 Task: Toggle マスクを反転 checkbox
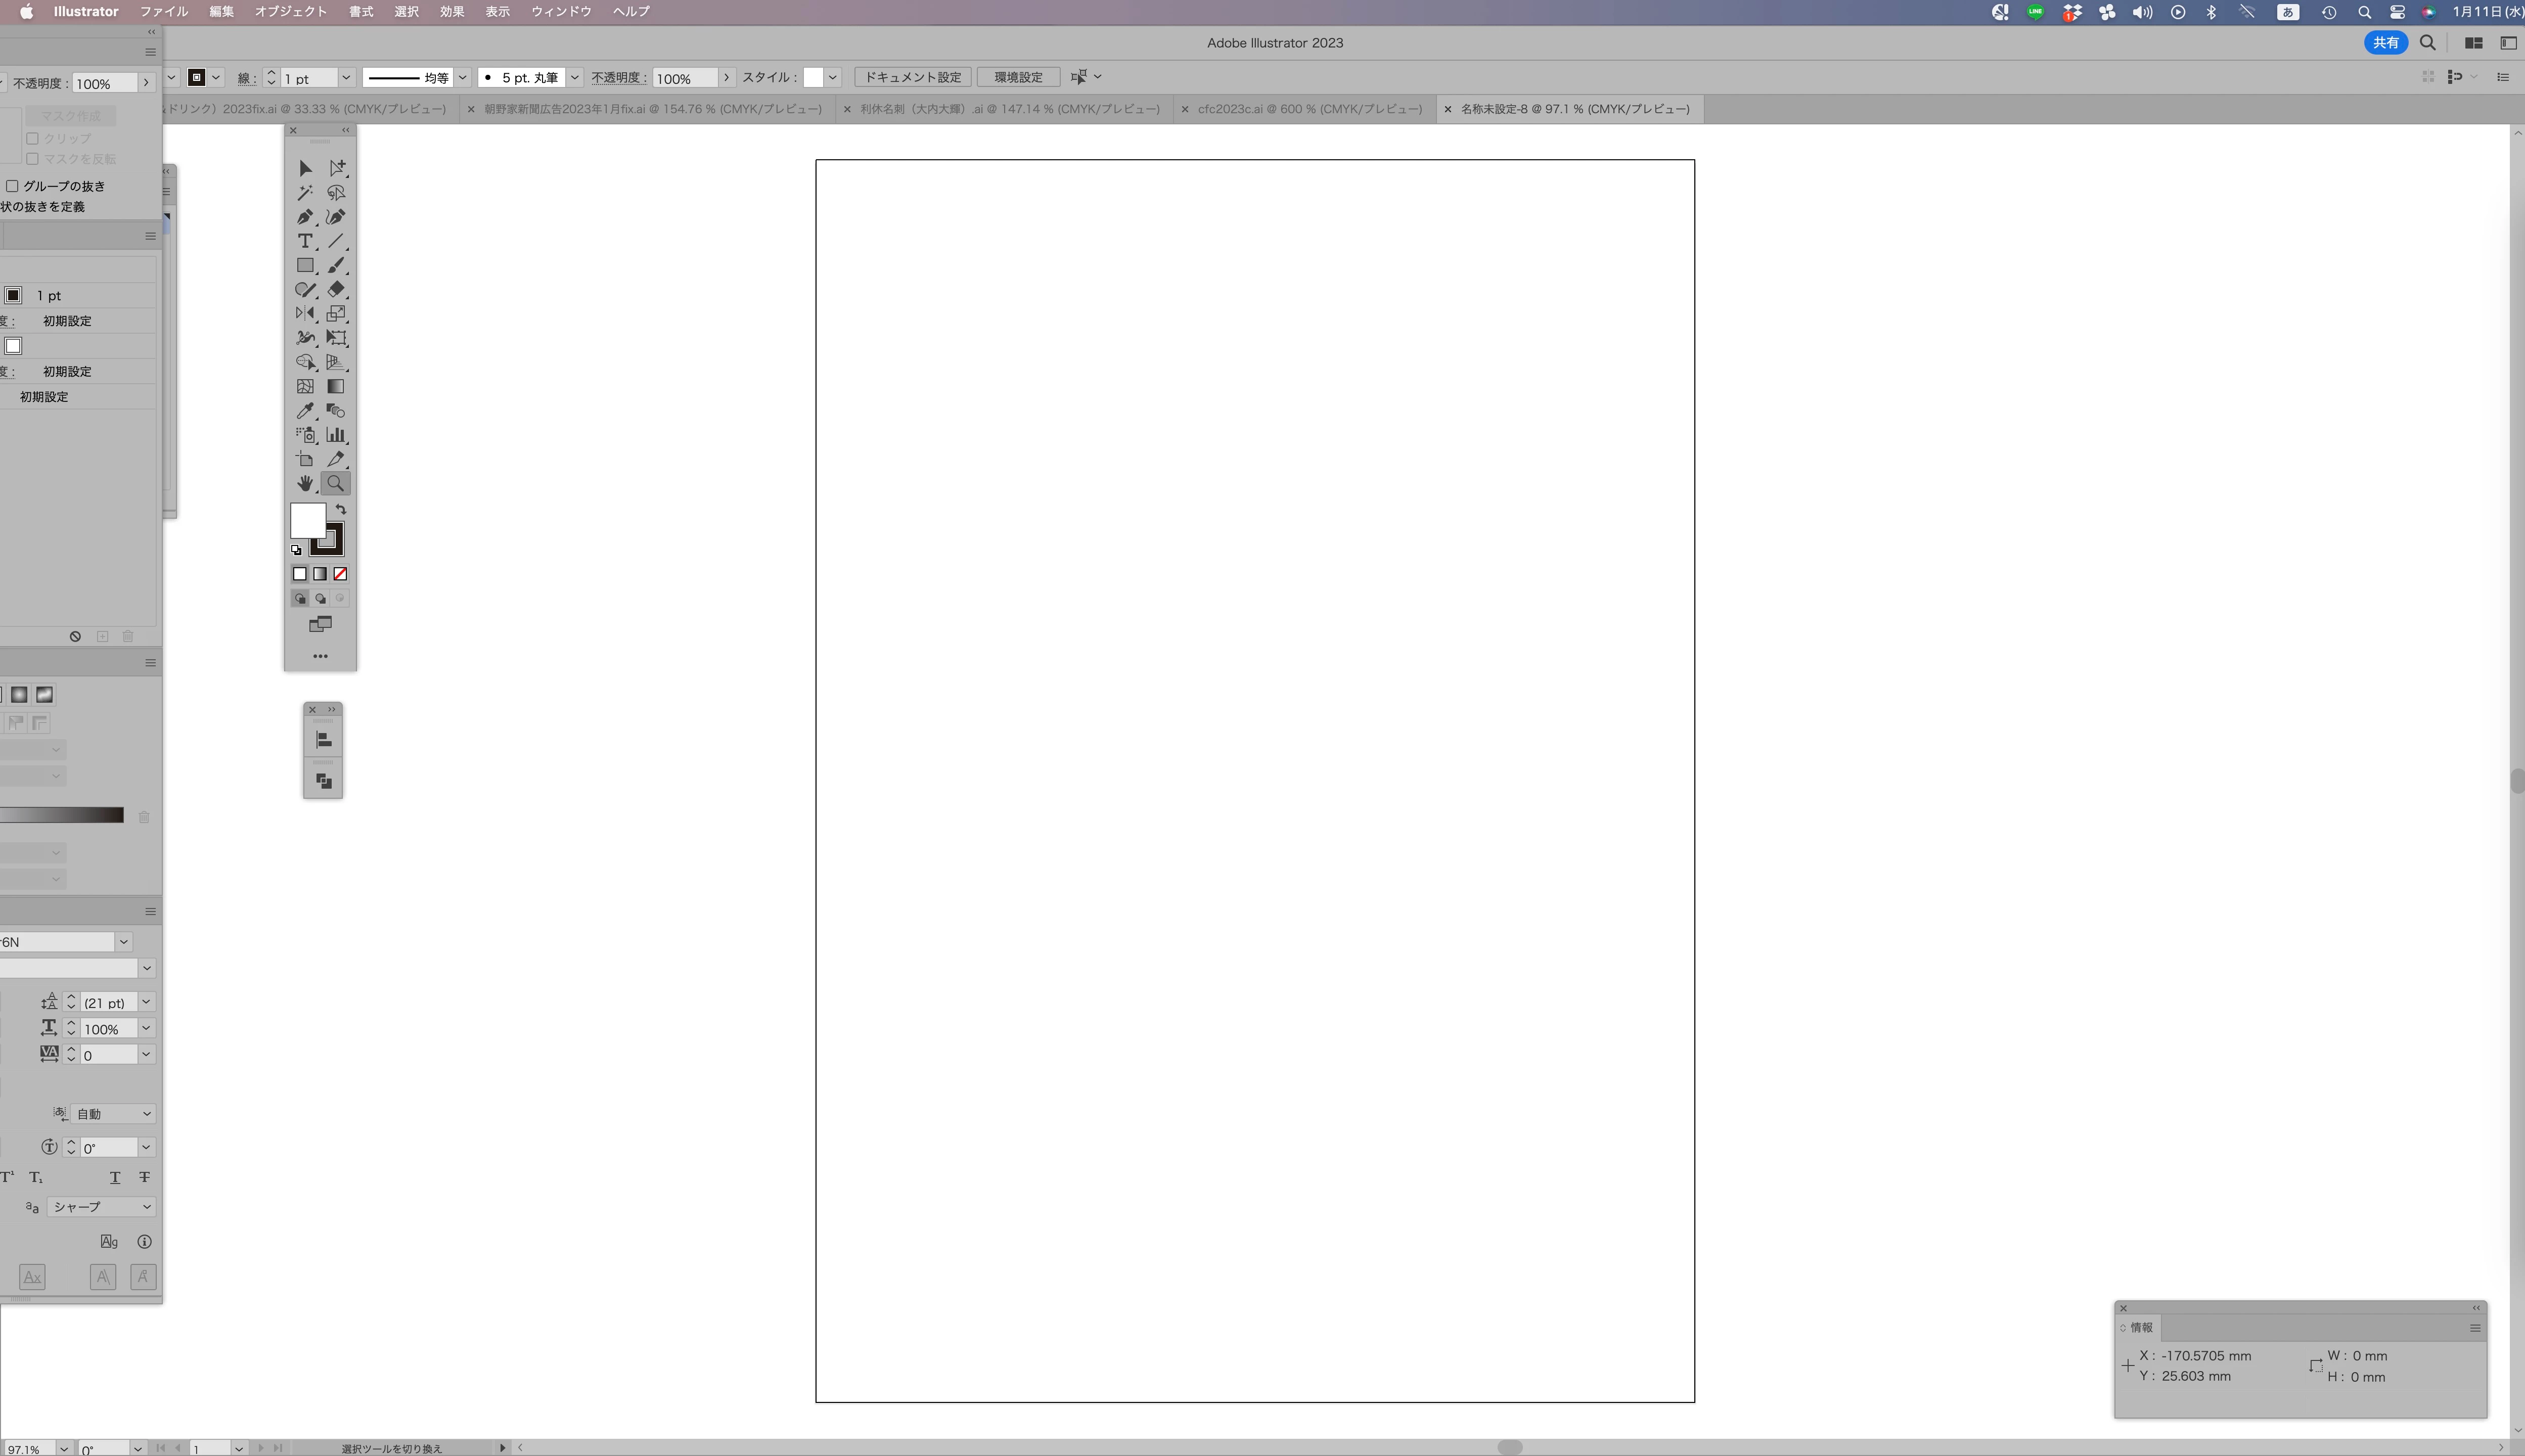tap(32, 159)
